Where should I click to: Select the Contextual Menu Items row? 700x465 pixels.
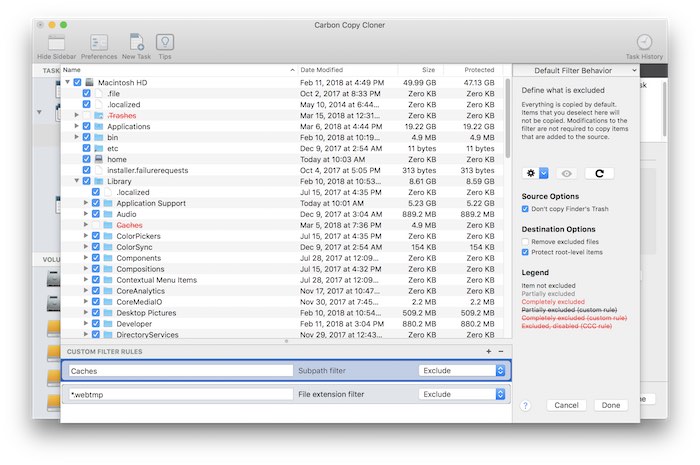point(282,280)
